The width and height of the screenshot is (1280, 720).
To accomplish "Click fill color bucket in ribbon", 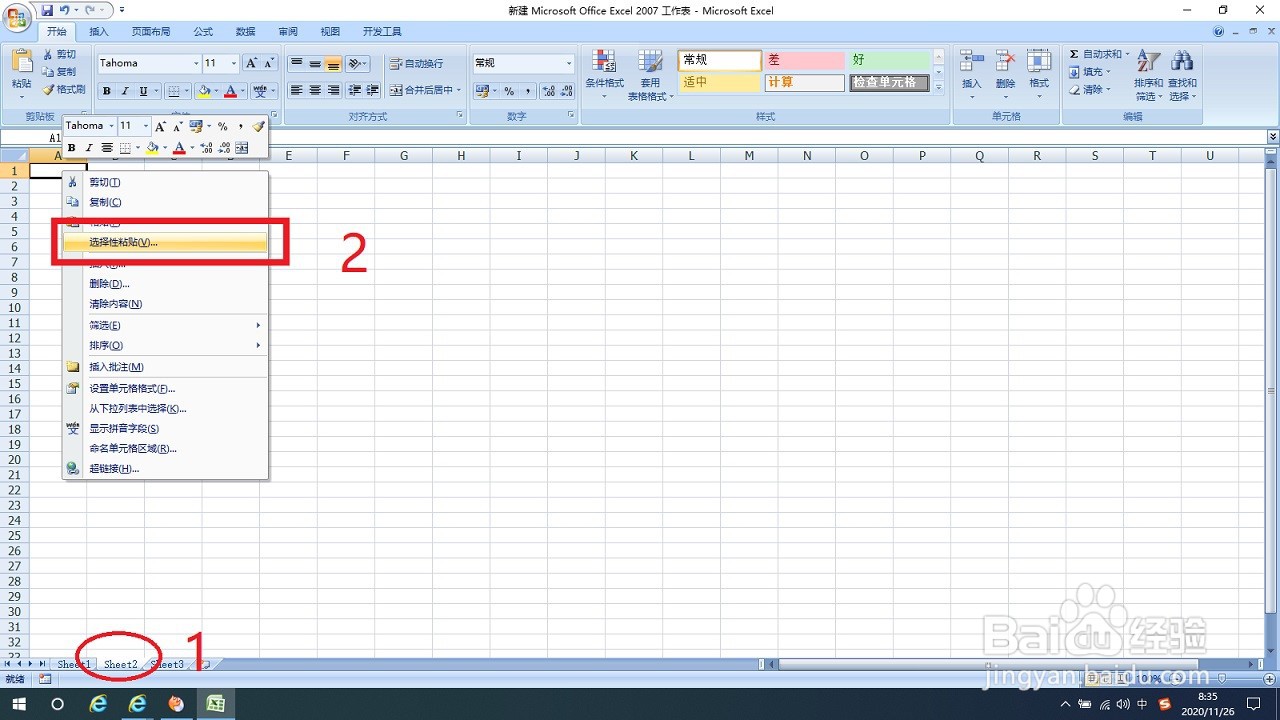I will pyautogui.click(x=203, y=91).
